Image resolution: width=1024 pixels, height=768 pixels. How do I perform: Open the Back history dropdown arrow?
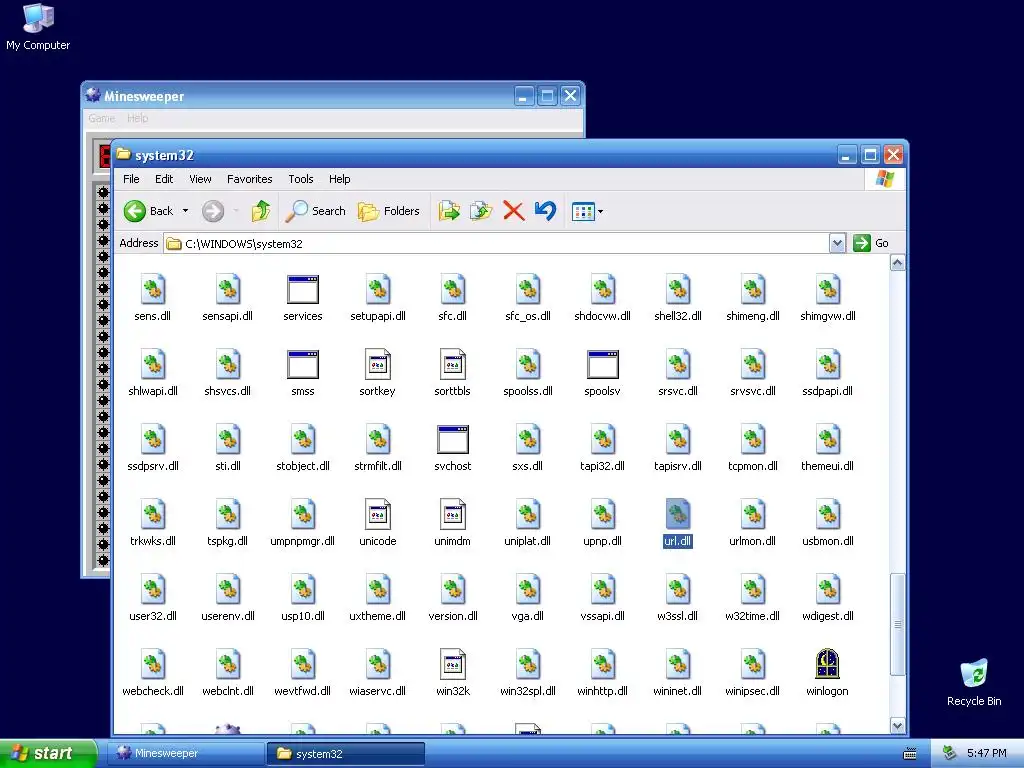coord(185,211)
